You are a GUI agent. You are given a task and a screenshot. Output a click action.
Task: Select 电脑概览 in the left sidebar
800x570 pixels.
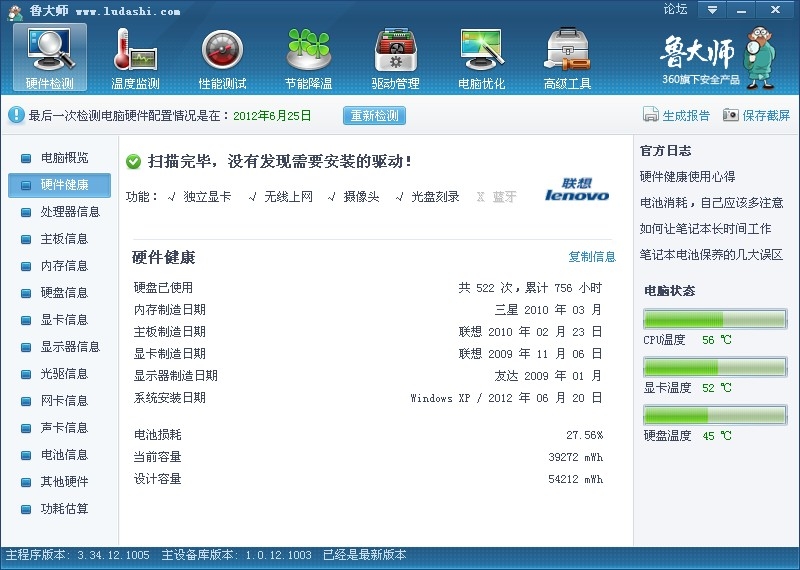coord(64,158)
